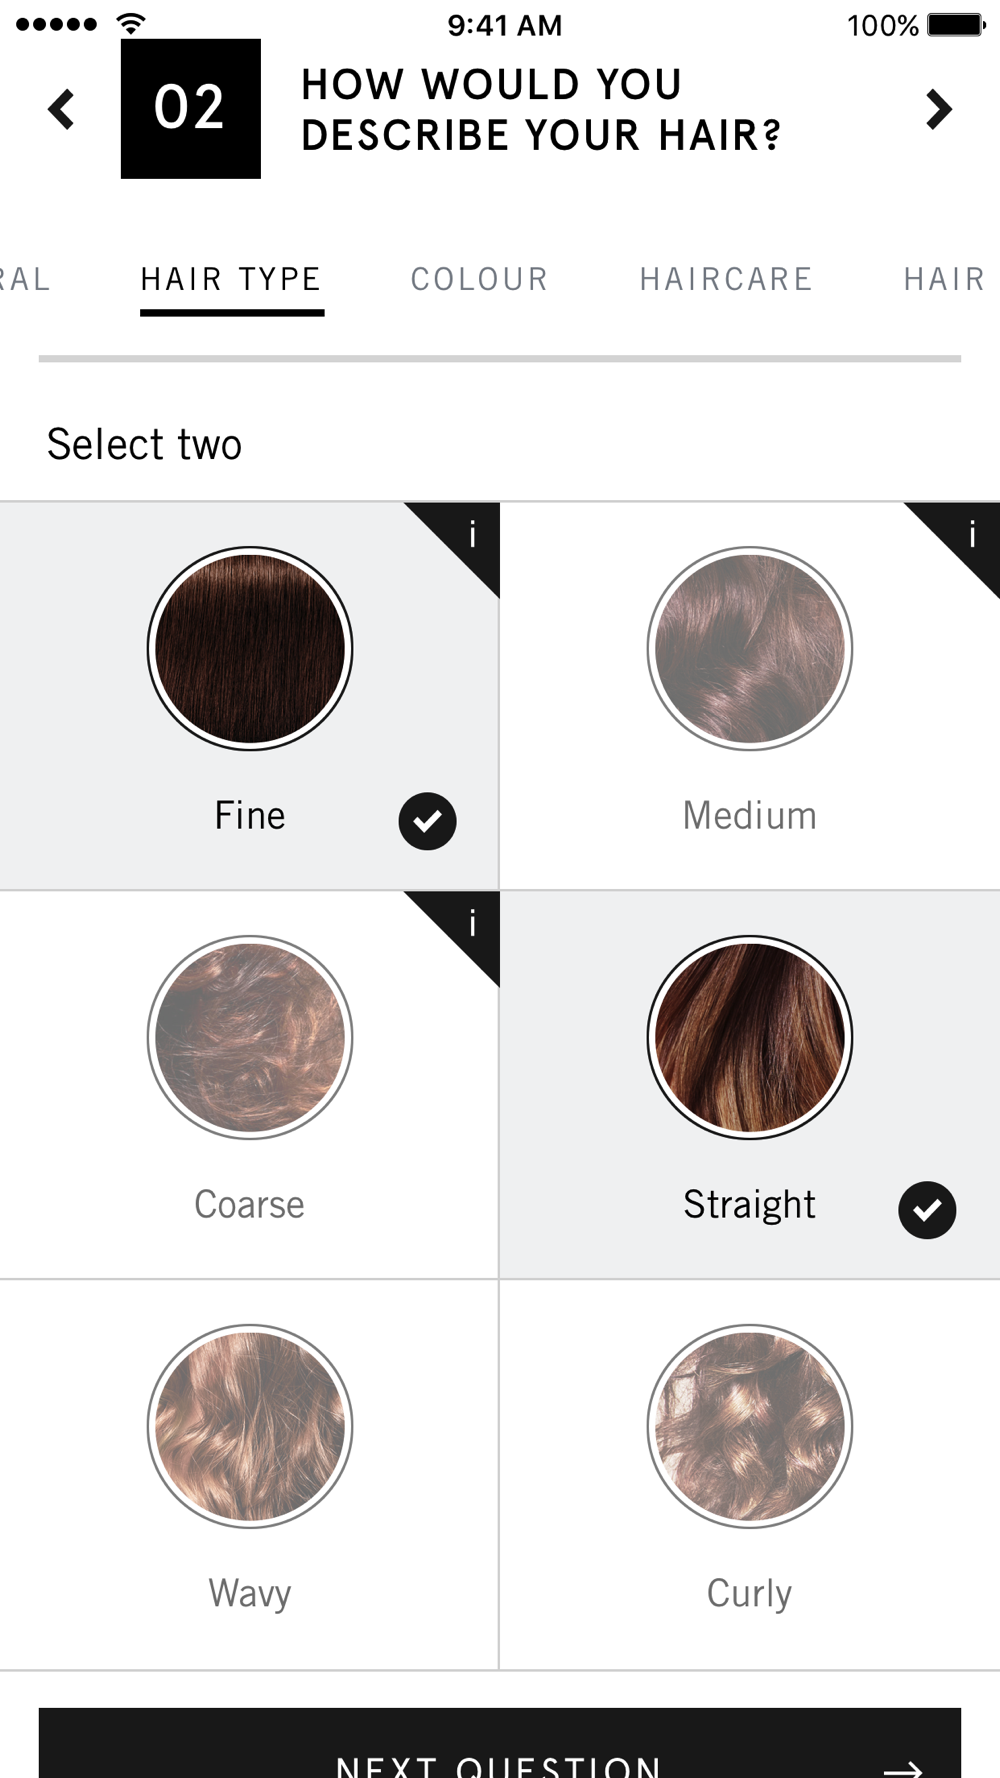Tap the 02 question number badge

tap(190, 109)
